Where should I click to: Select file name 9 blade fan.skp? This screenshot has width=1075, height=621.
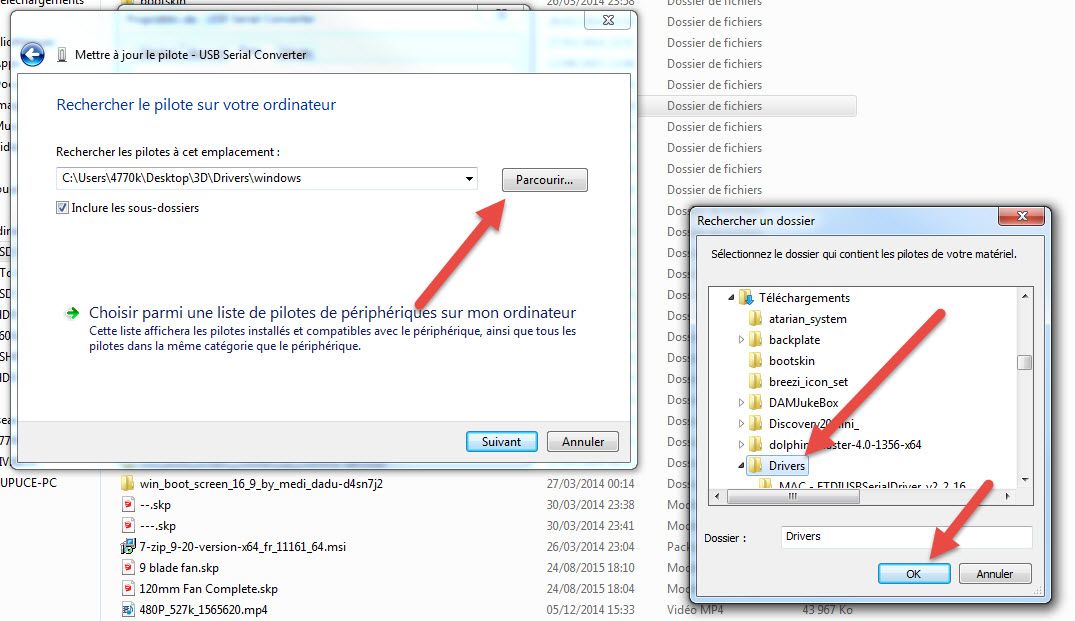(179, 568)
